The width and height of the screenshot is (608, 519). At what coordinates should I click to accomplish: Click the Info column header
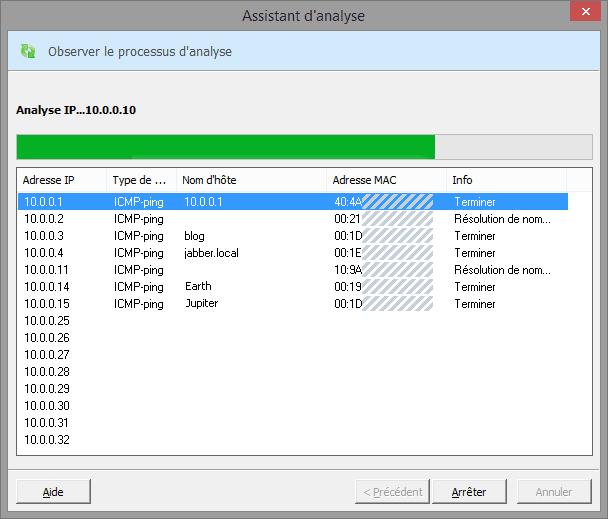pyautogui.click(x=505, y=180)
